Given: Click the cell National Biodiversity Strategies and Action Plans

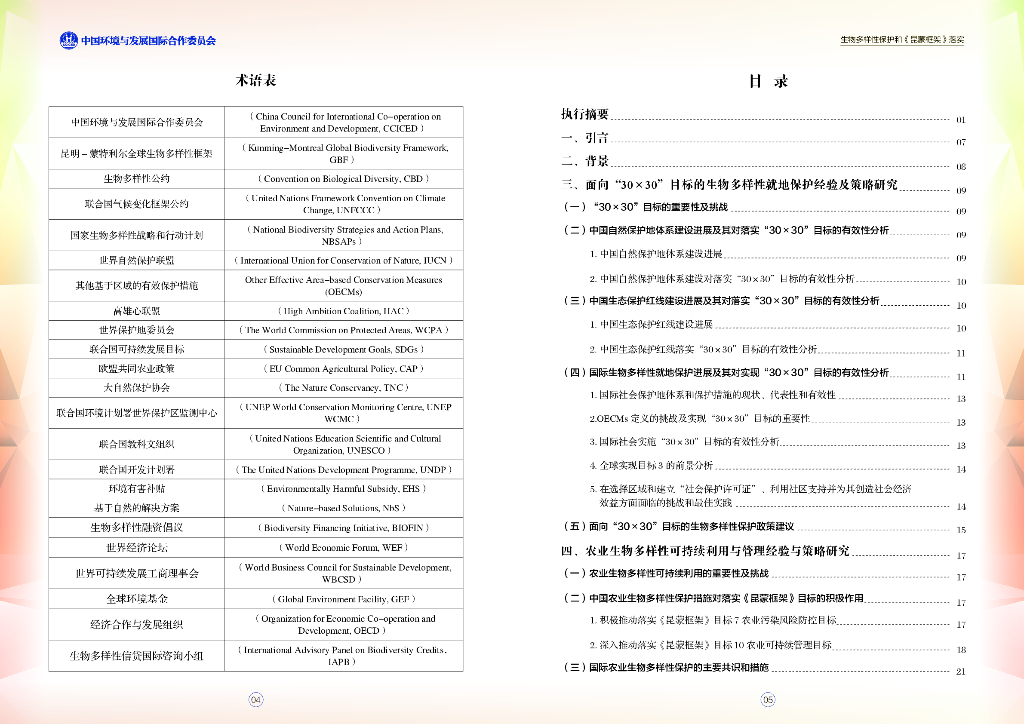Looking at the screenshot, I should coord(344,235).
